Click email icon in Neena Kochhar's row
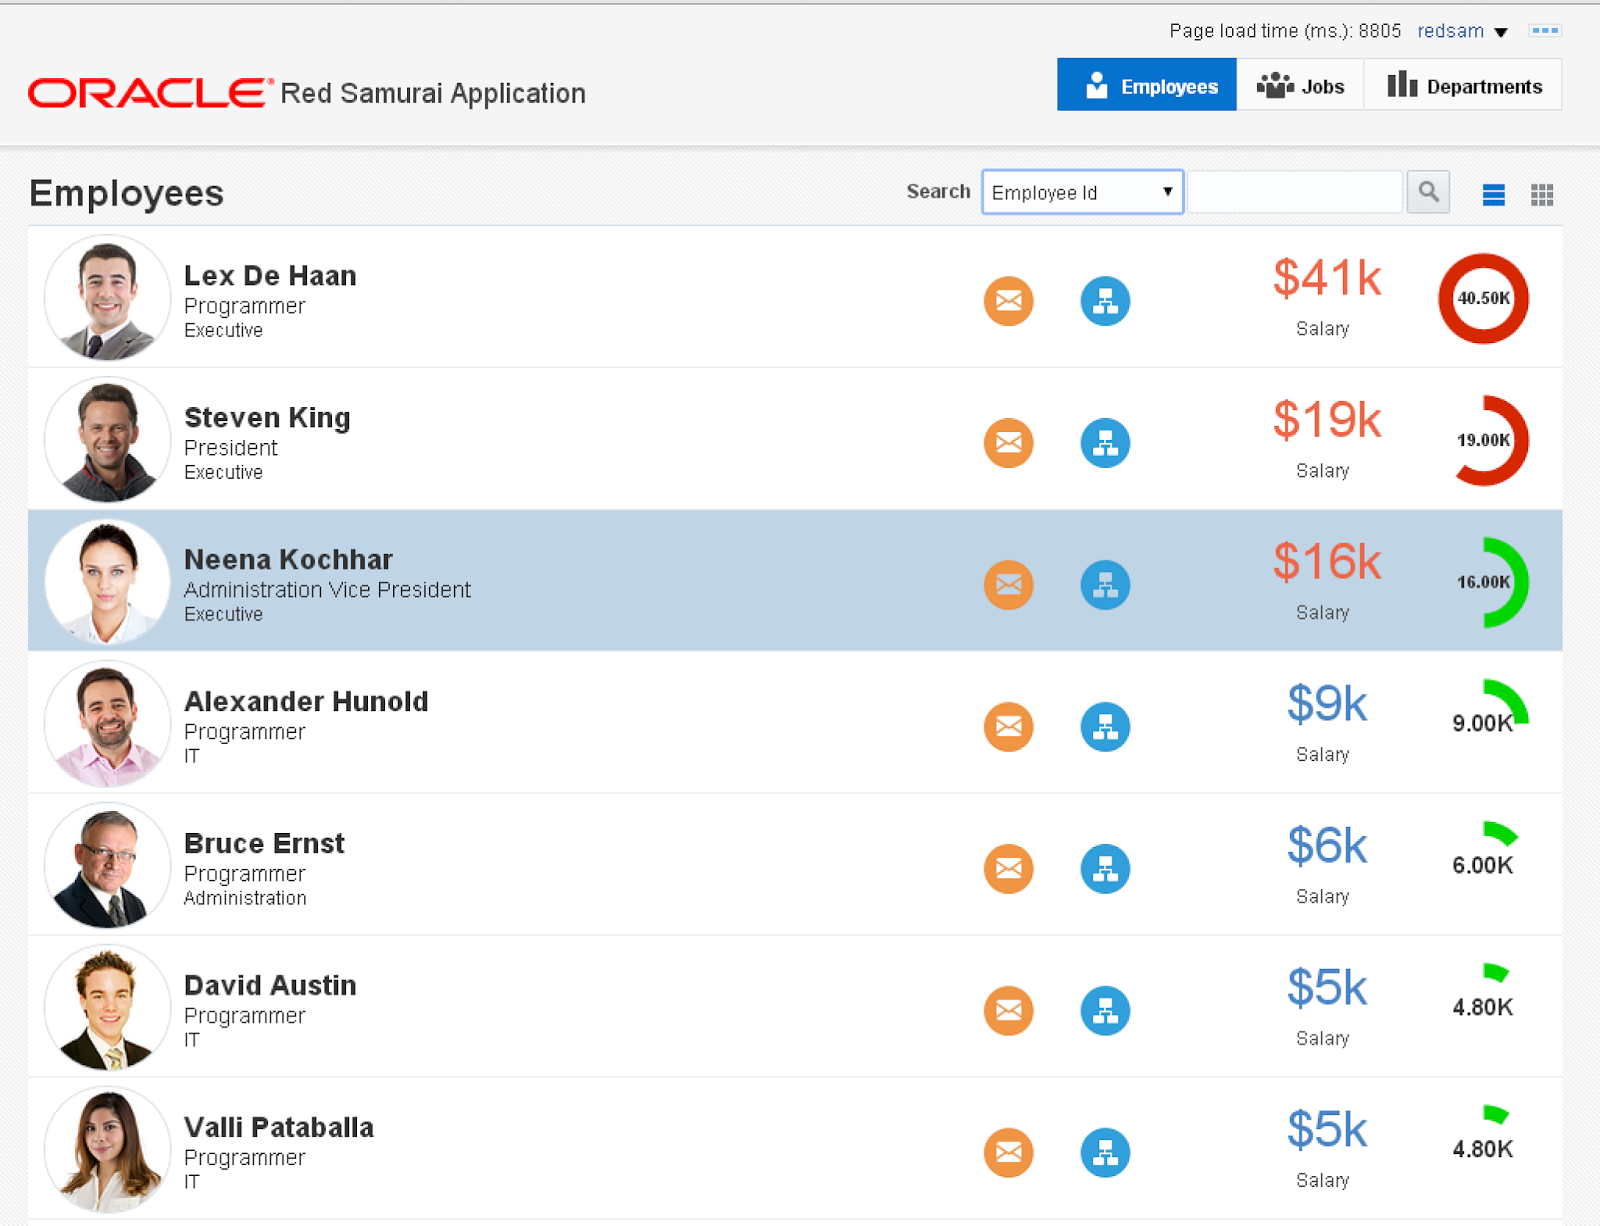 (x=1008, y=585)
